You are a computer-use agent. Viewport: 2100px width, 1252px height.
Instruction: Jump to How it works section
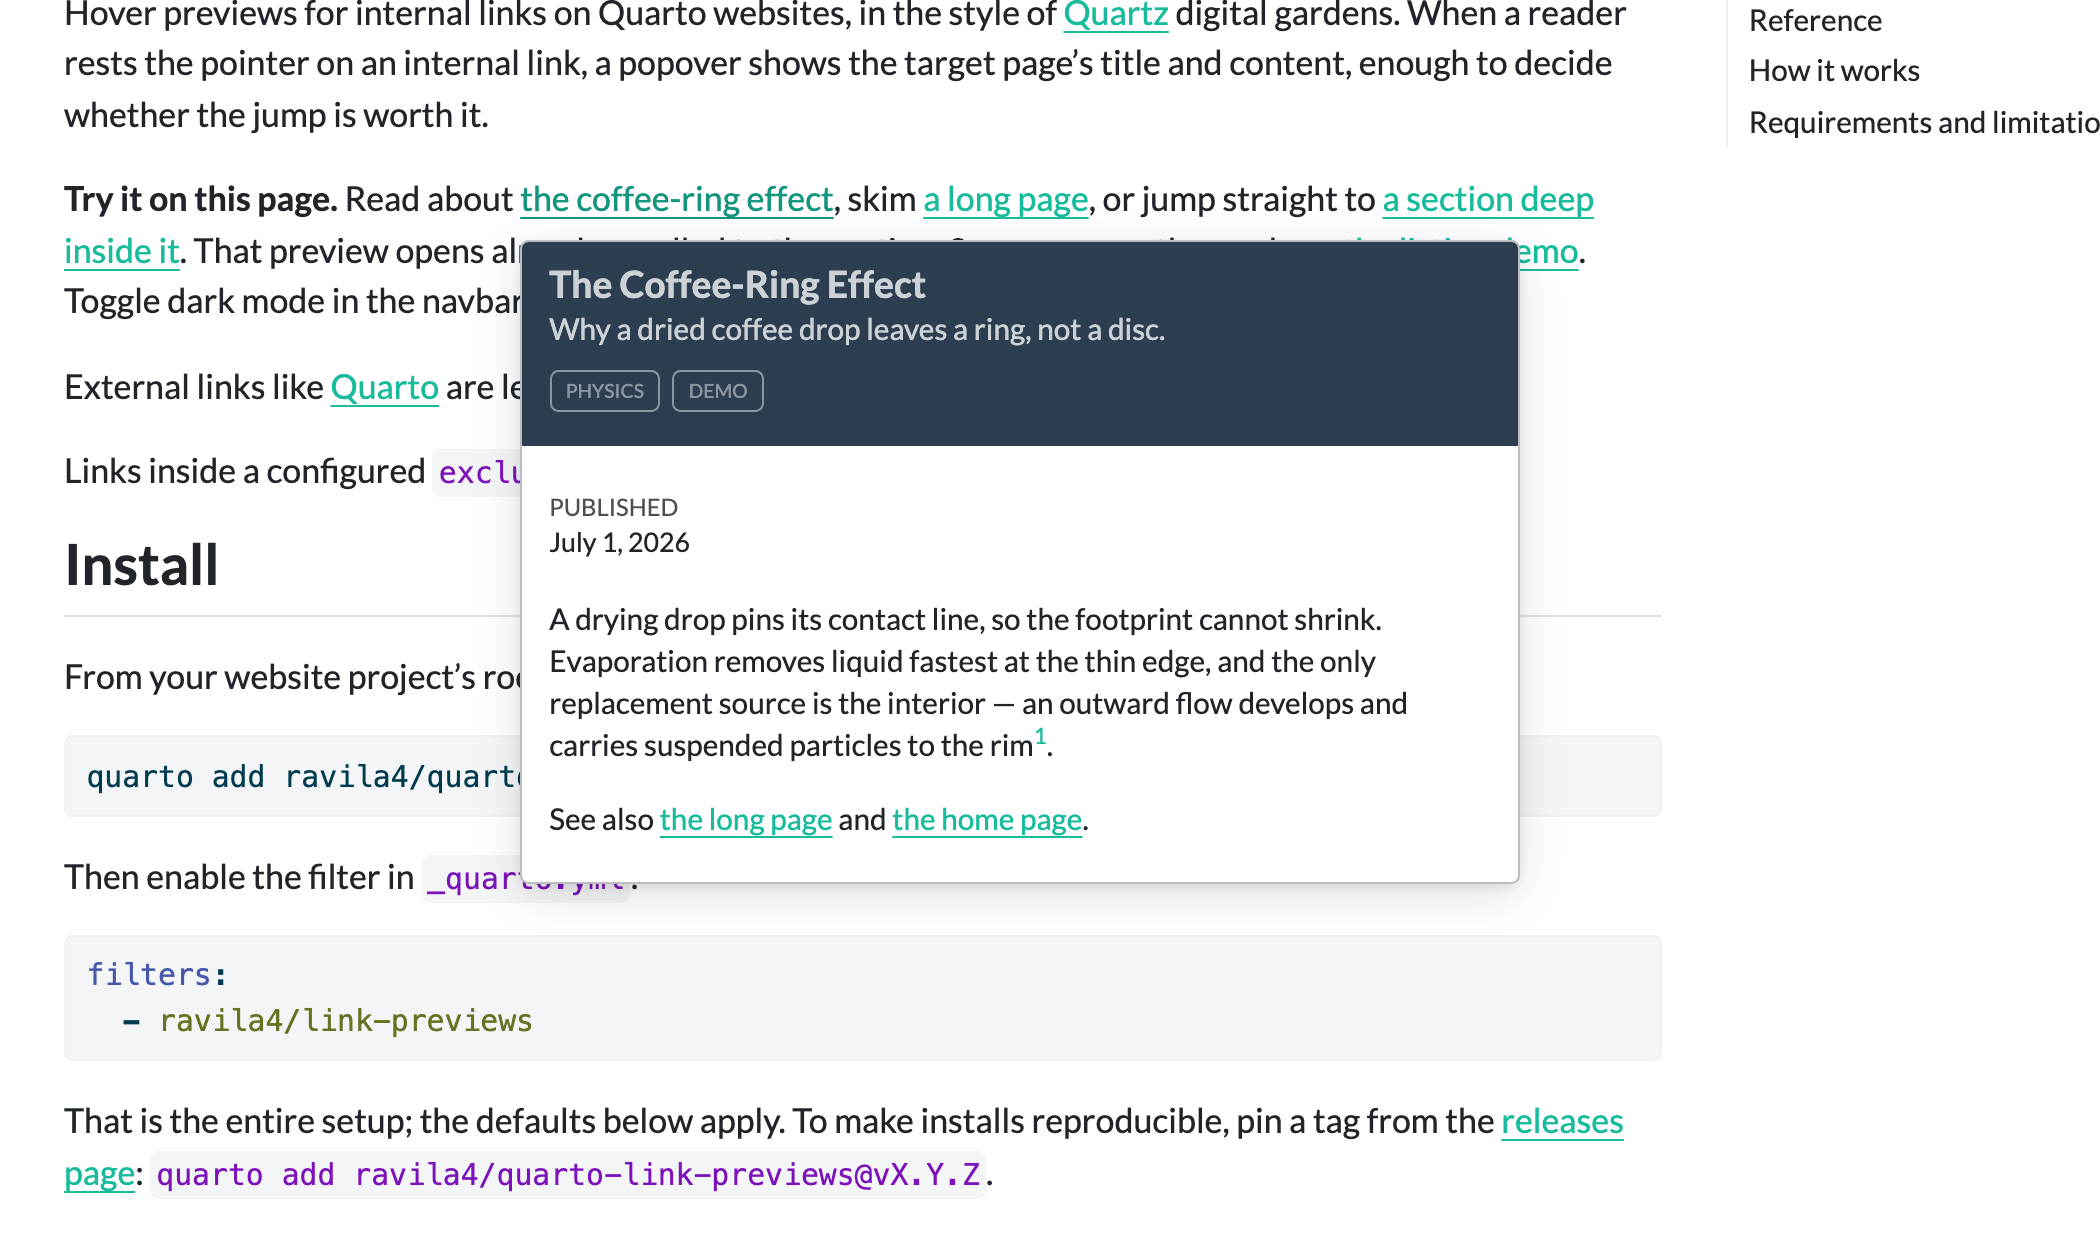(x=1834, y=71)
